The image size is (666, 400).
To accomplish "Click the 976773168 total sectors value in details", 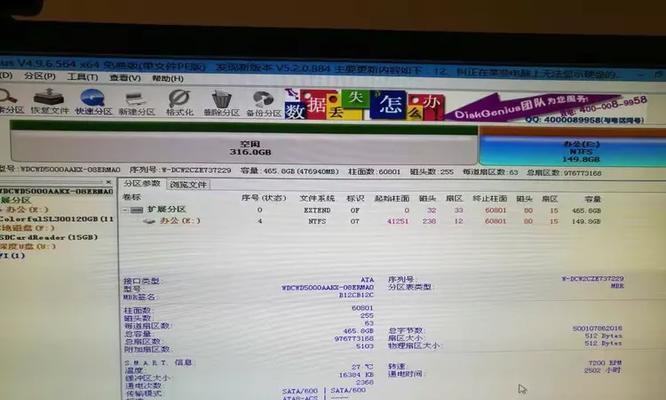I will point(354,338).
